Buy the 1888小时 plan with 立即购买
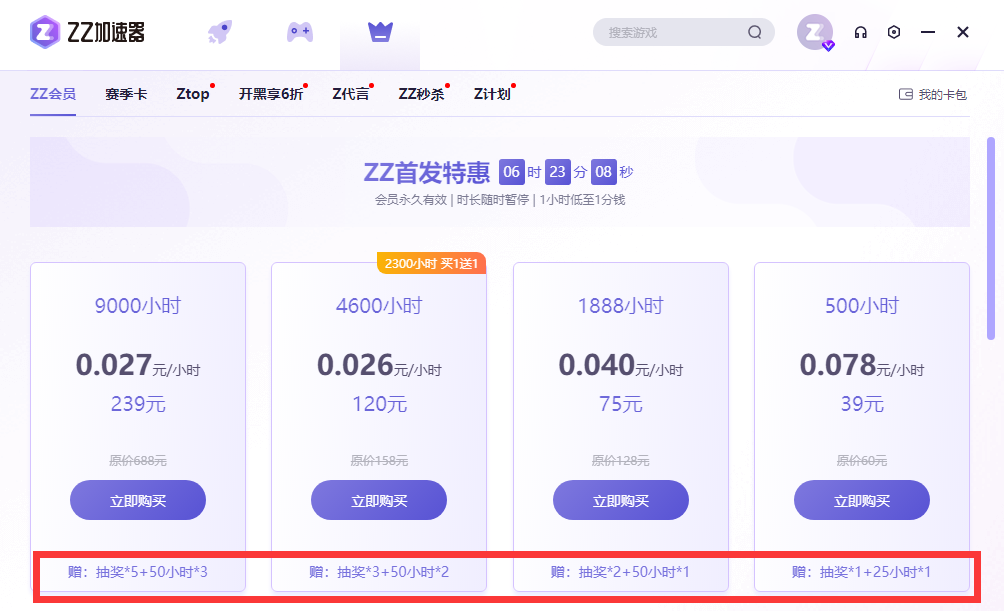 tap(620, 500)
